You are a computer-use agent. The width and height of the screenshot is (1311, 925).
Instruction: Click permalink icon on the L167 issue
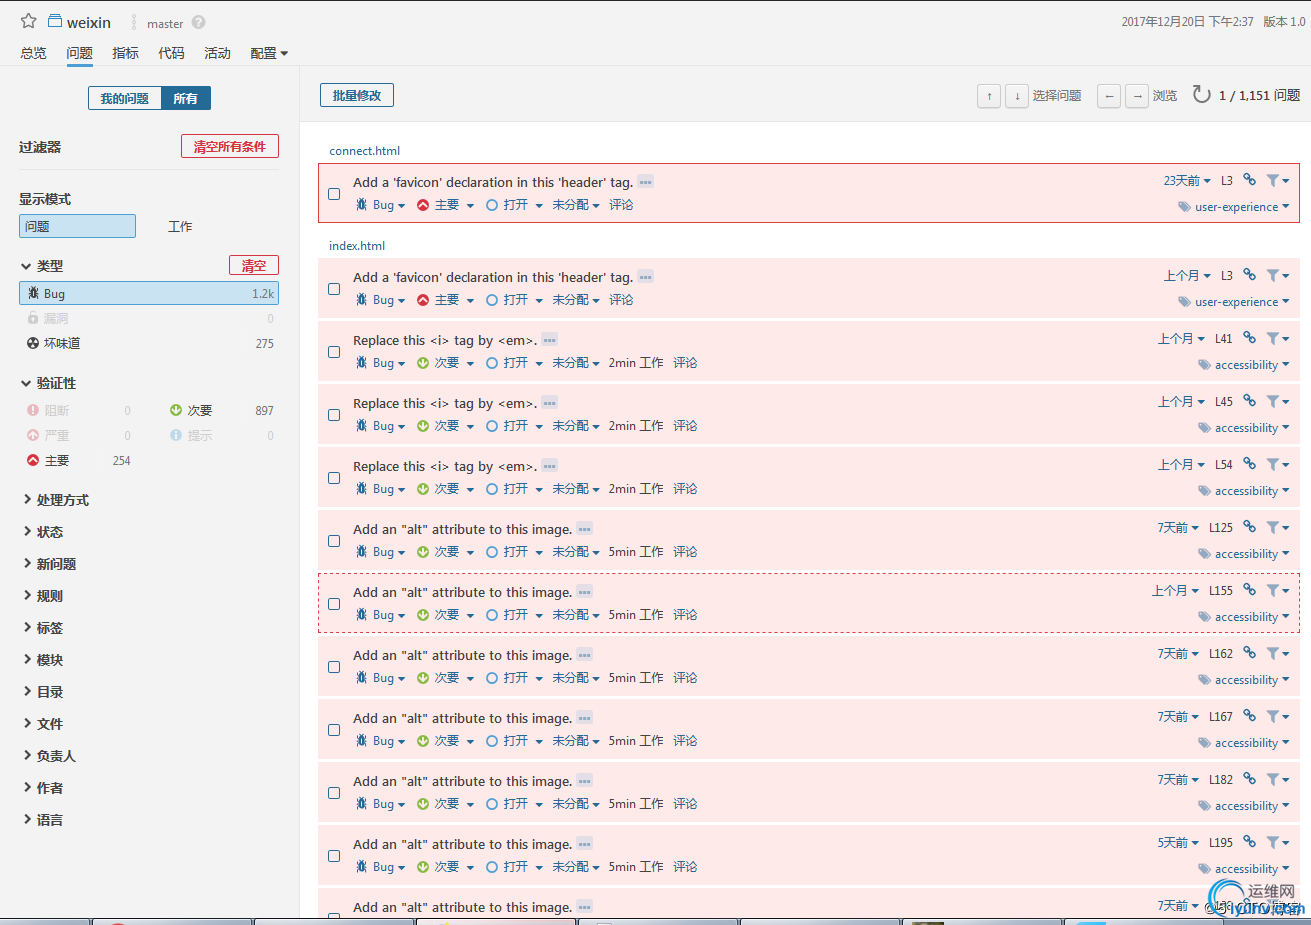[1249, 715]
